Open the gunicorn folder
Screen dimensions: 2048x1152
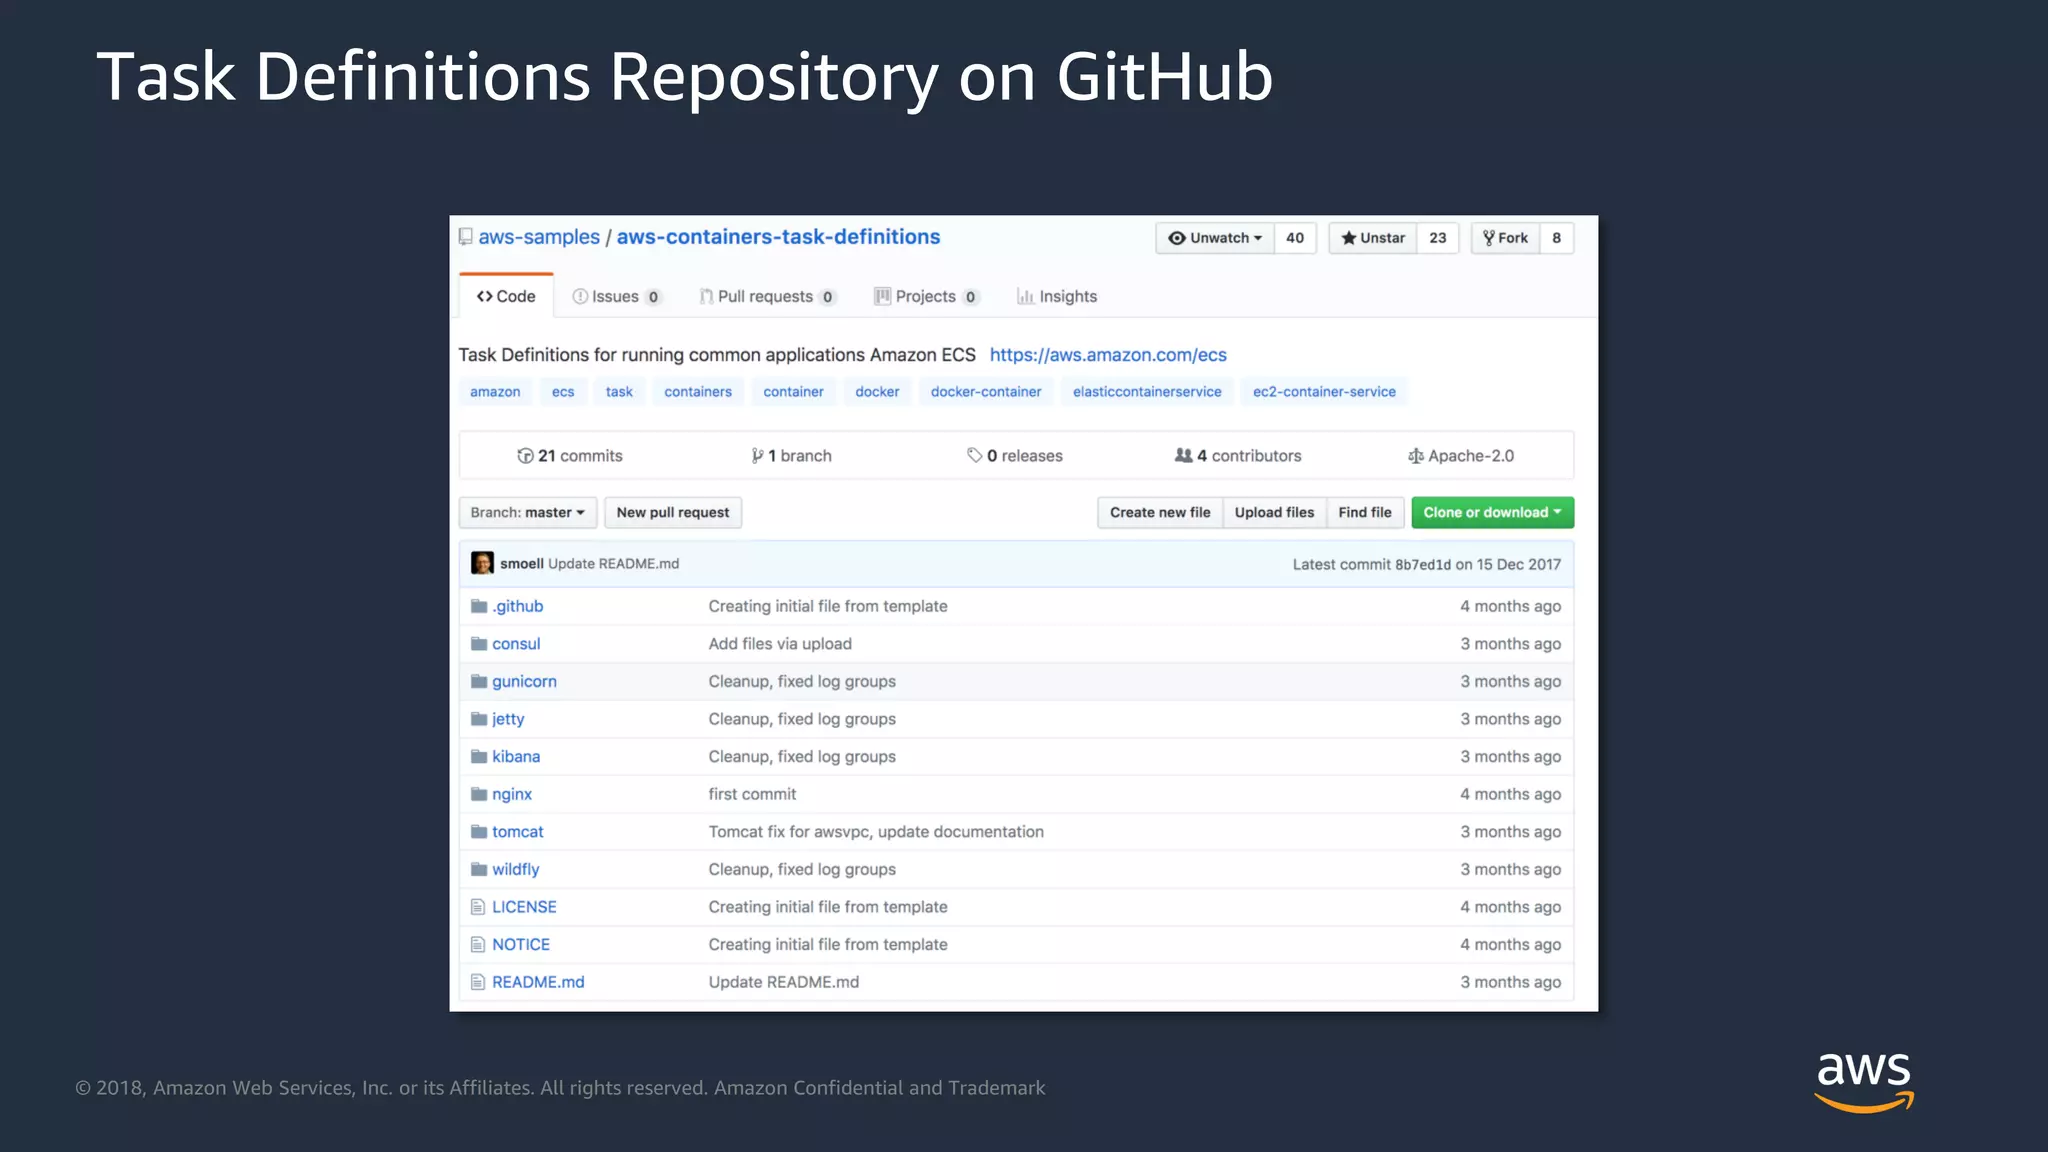coord(524,681)
